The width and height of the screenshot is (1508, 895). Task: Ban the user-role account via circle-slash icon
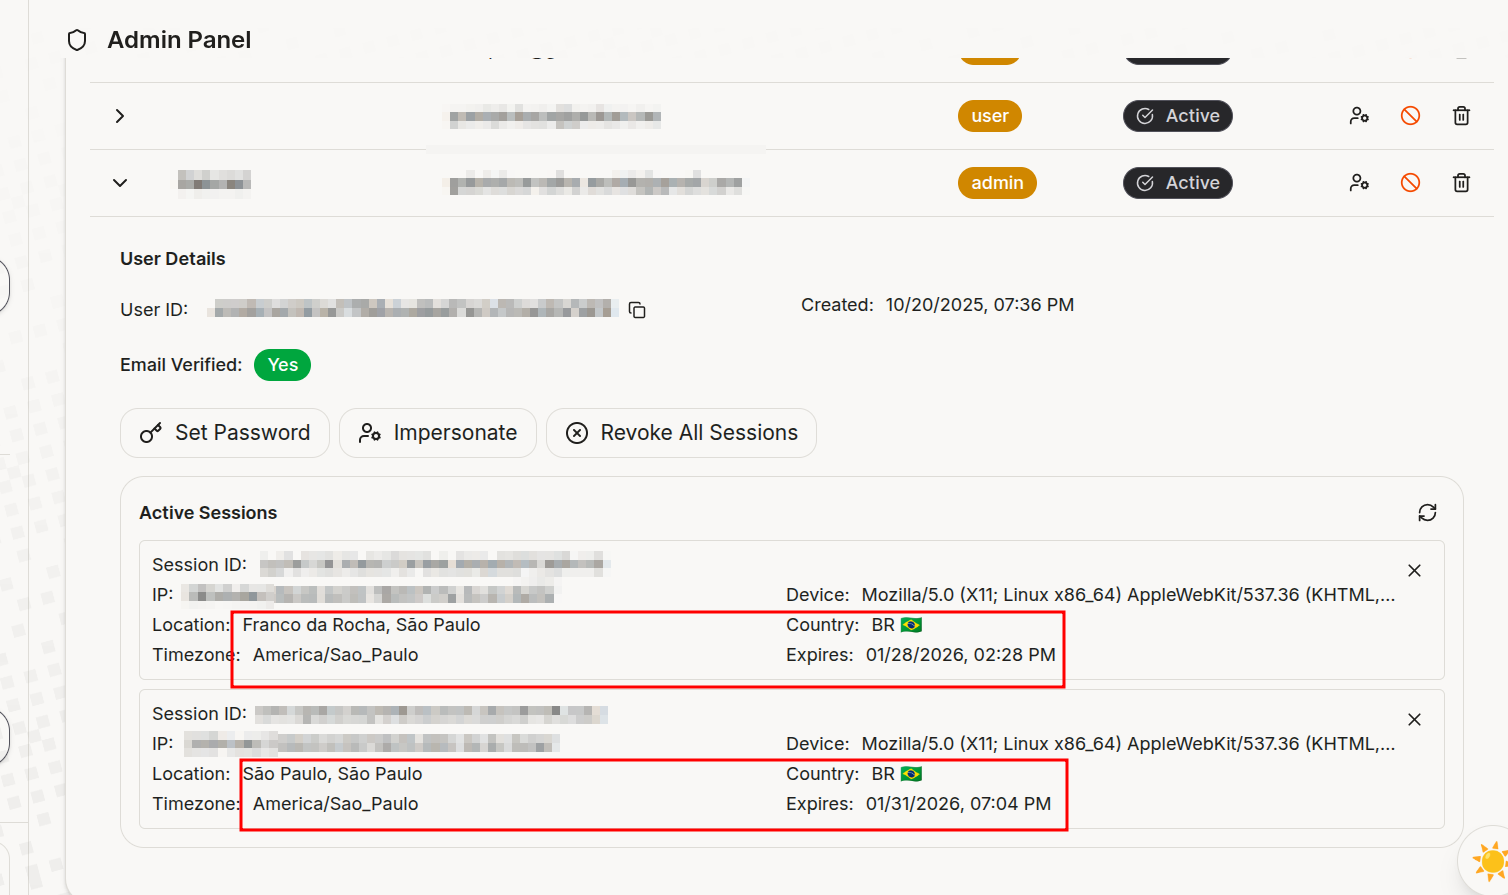[1409, 115]
